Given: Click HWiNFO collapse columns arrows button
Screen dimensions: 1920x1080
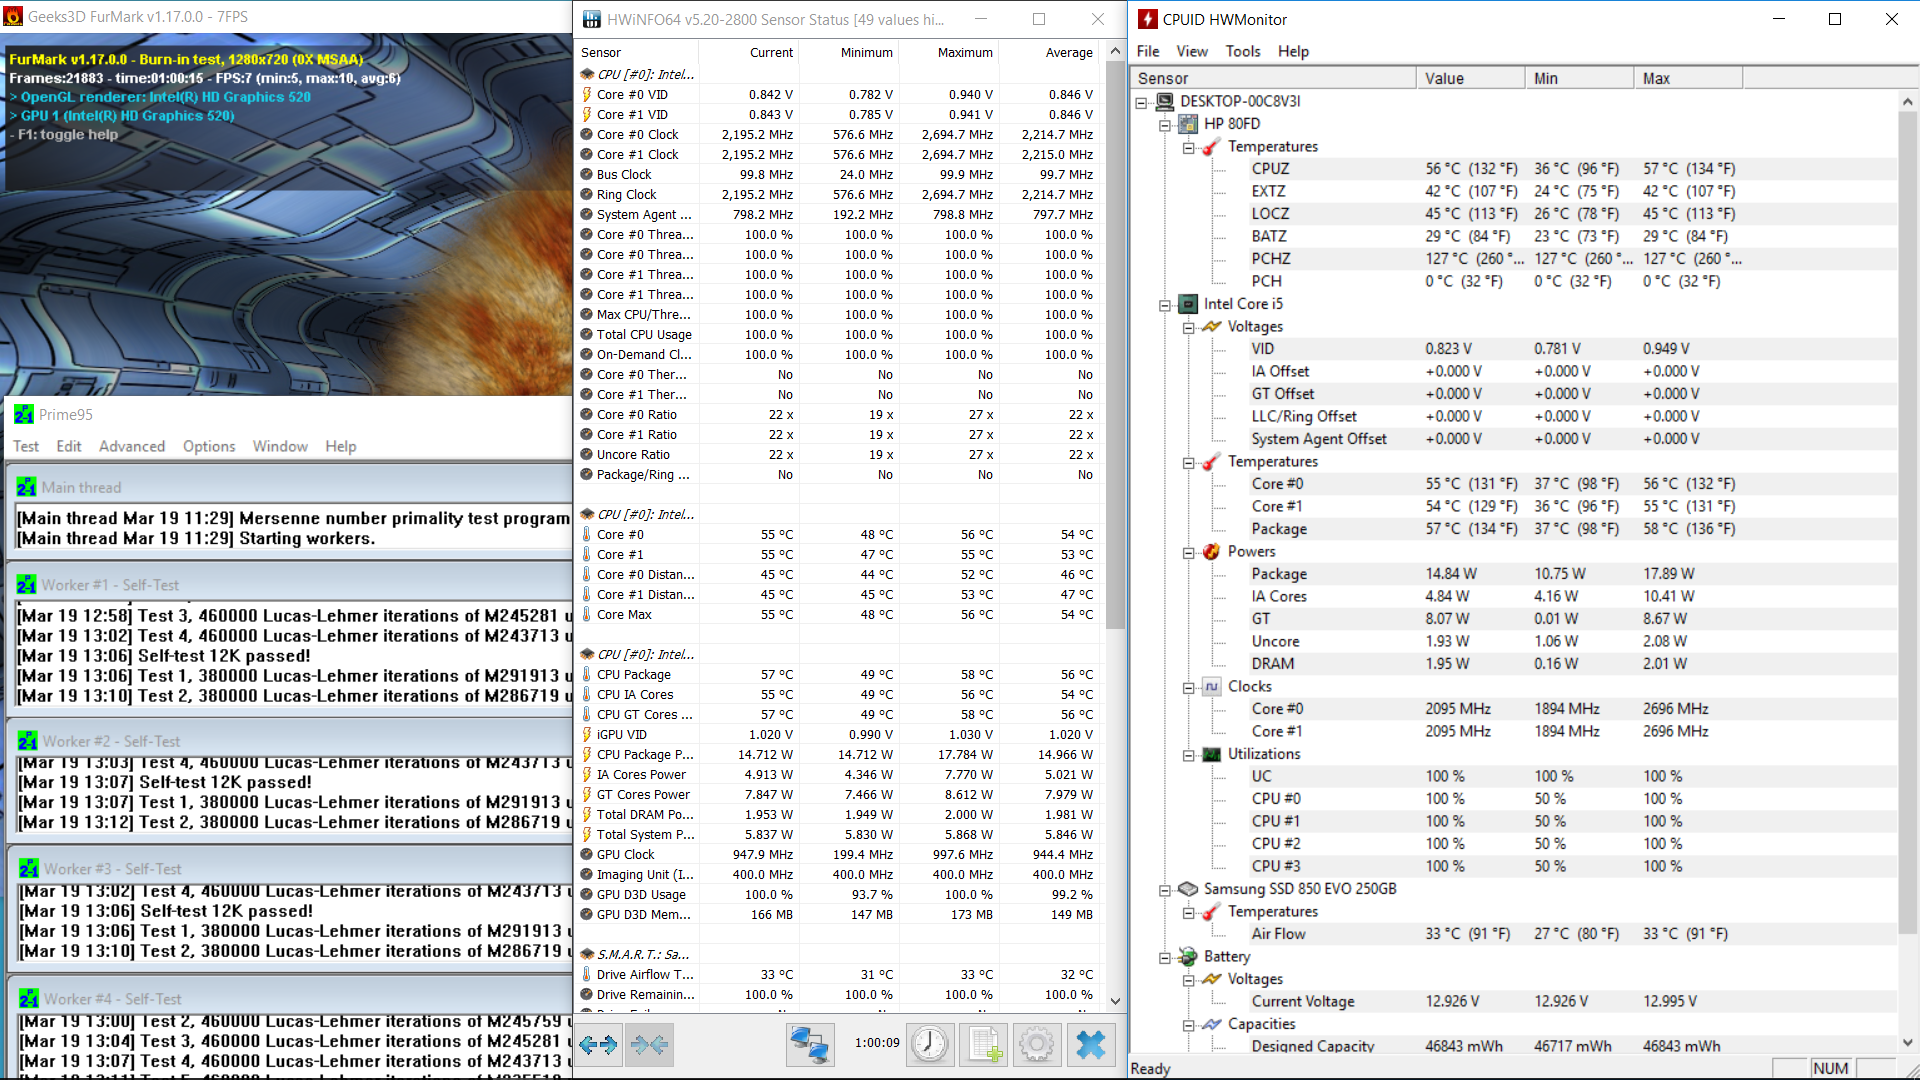Looking at the screenshot, I should click(649, 1045).
